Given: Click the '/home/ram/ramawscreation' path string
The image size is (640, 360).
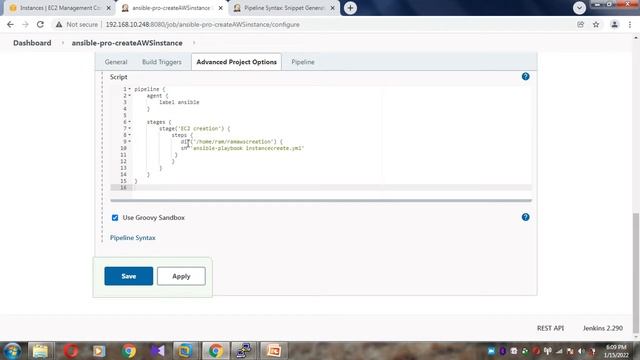Looking at the screenshot, I should point(233,142).
